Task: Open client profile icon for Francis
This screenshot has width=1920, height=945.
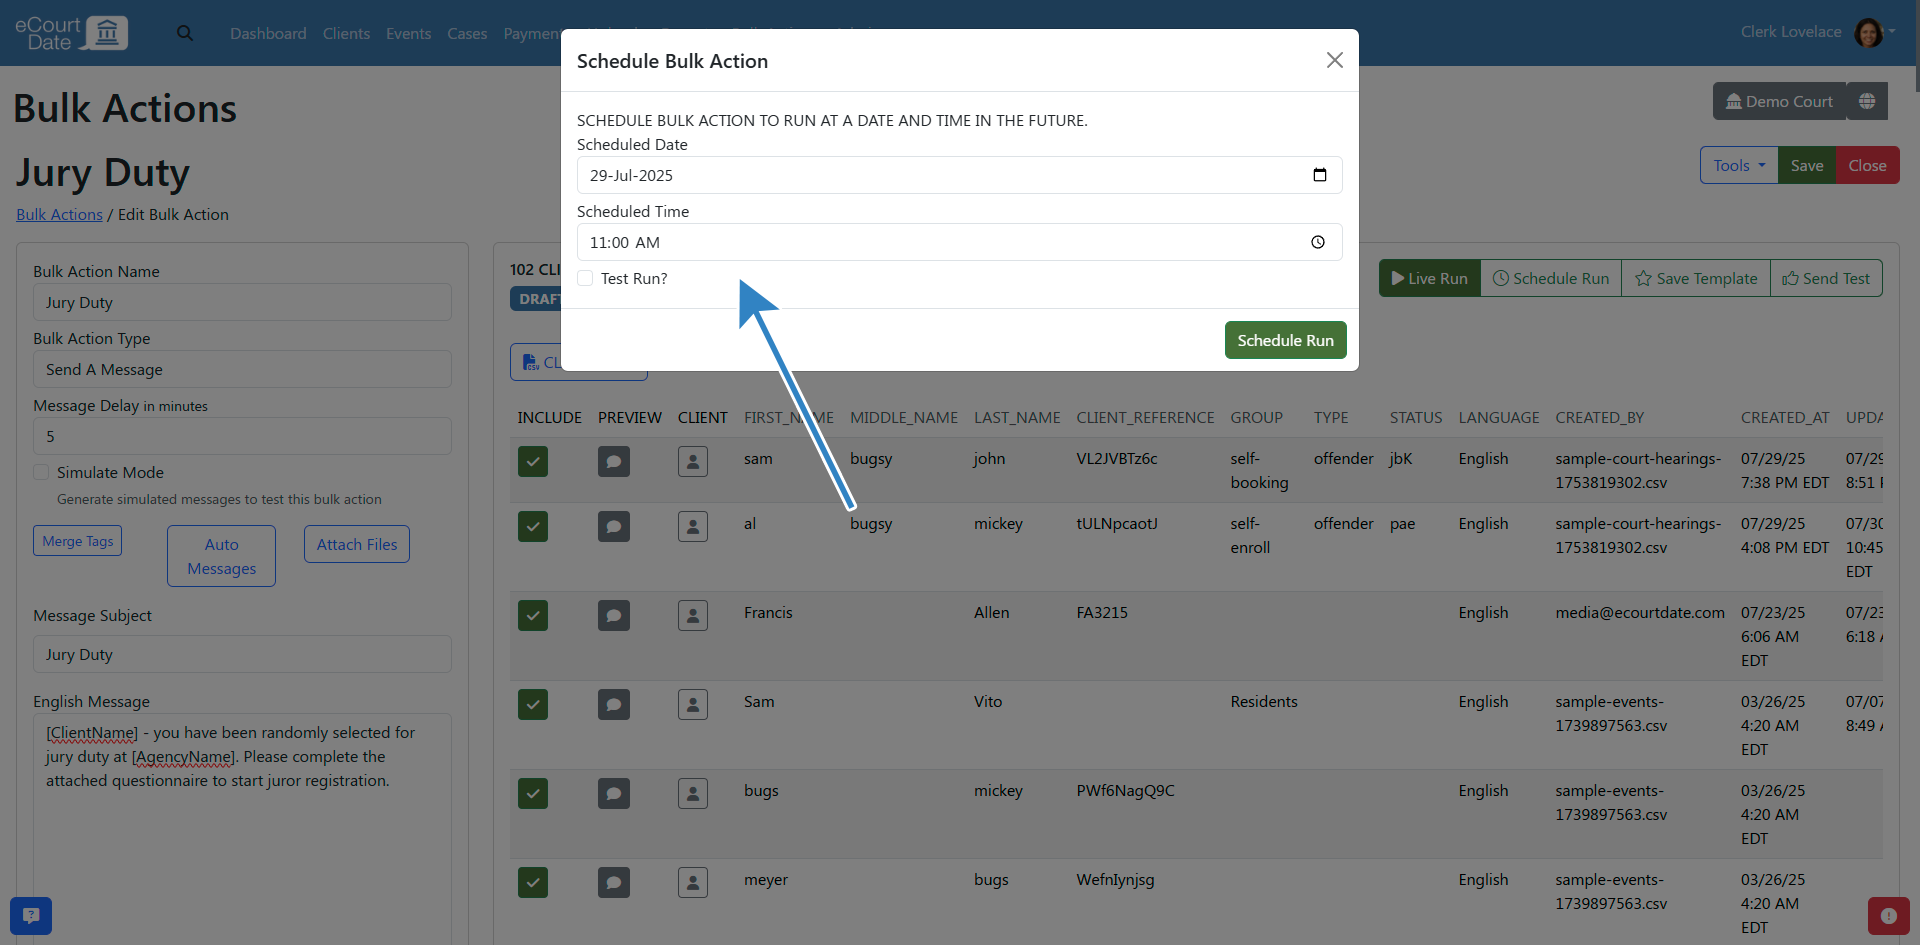Action: point(693,615)
